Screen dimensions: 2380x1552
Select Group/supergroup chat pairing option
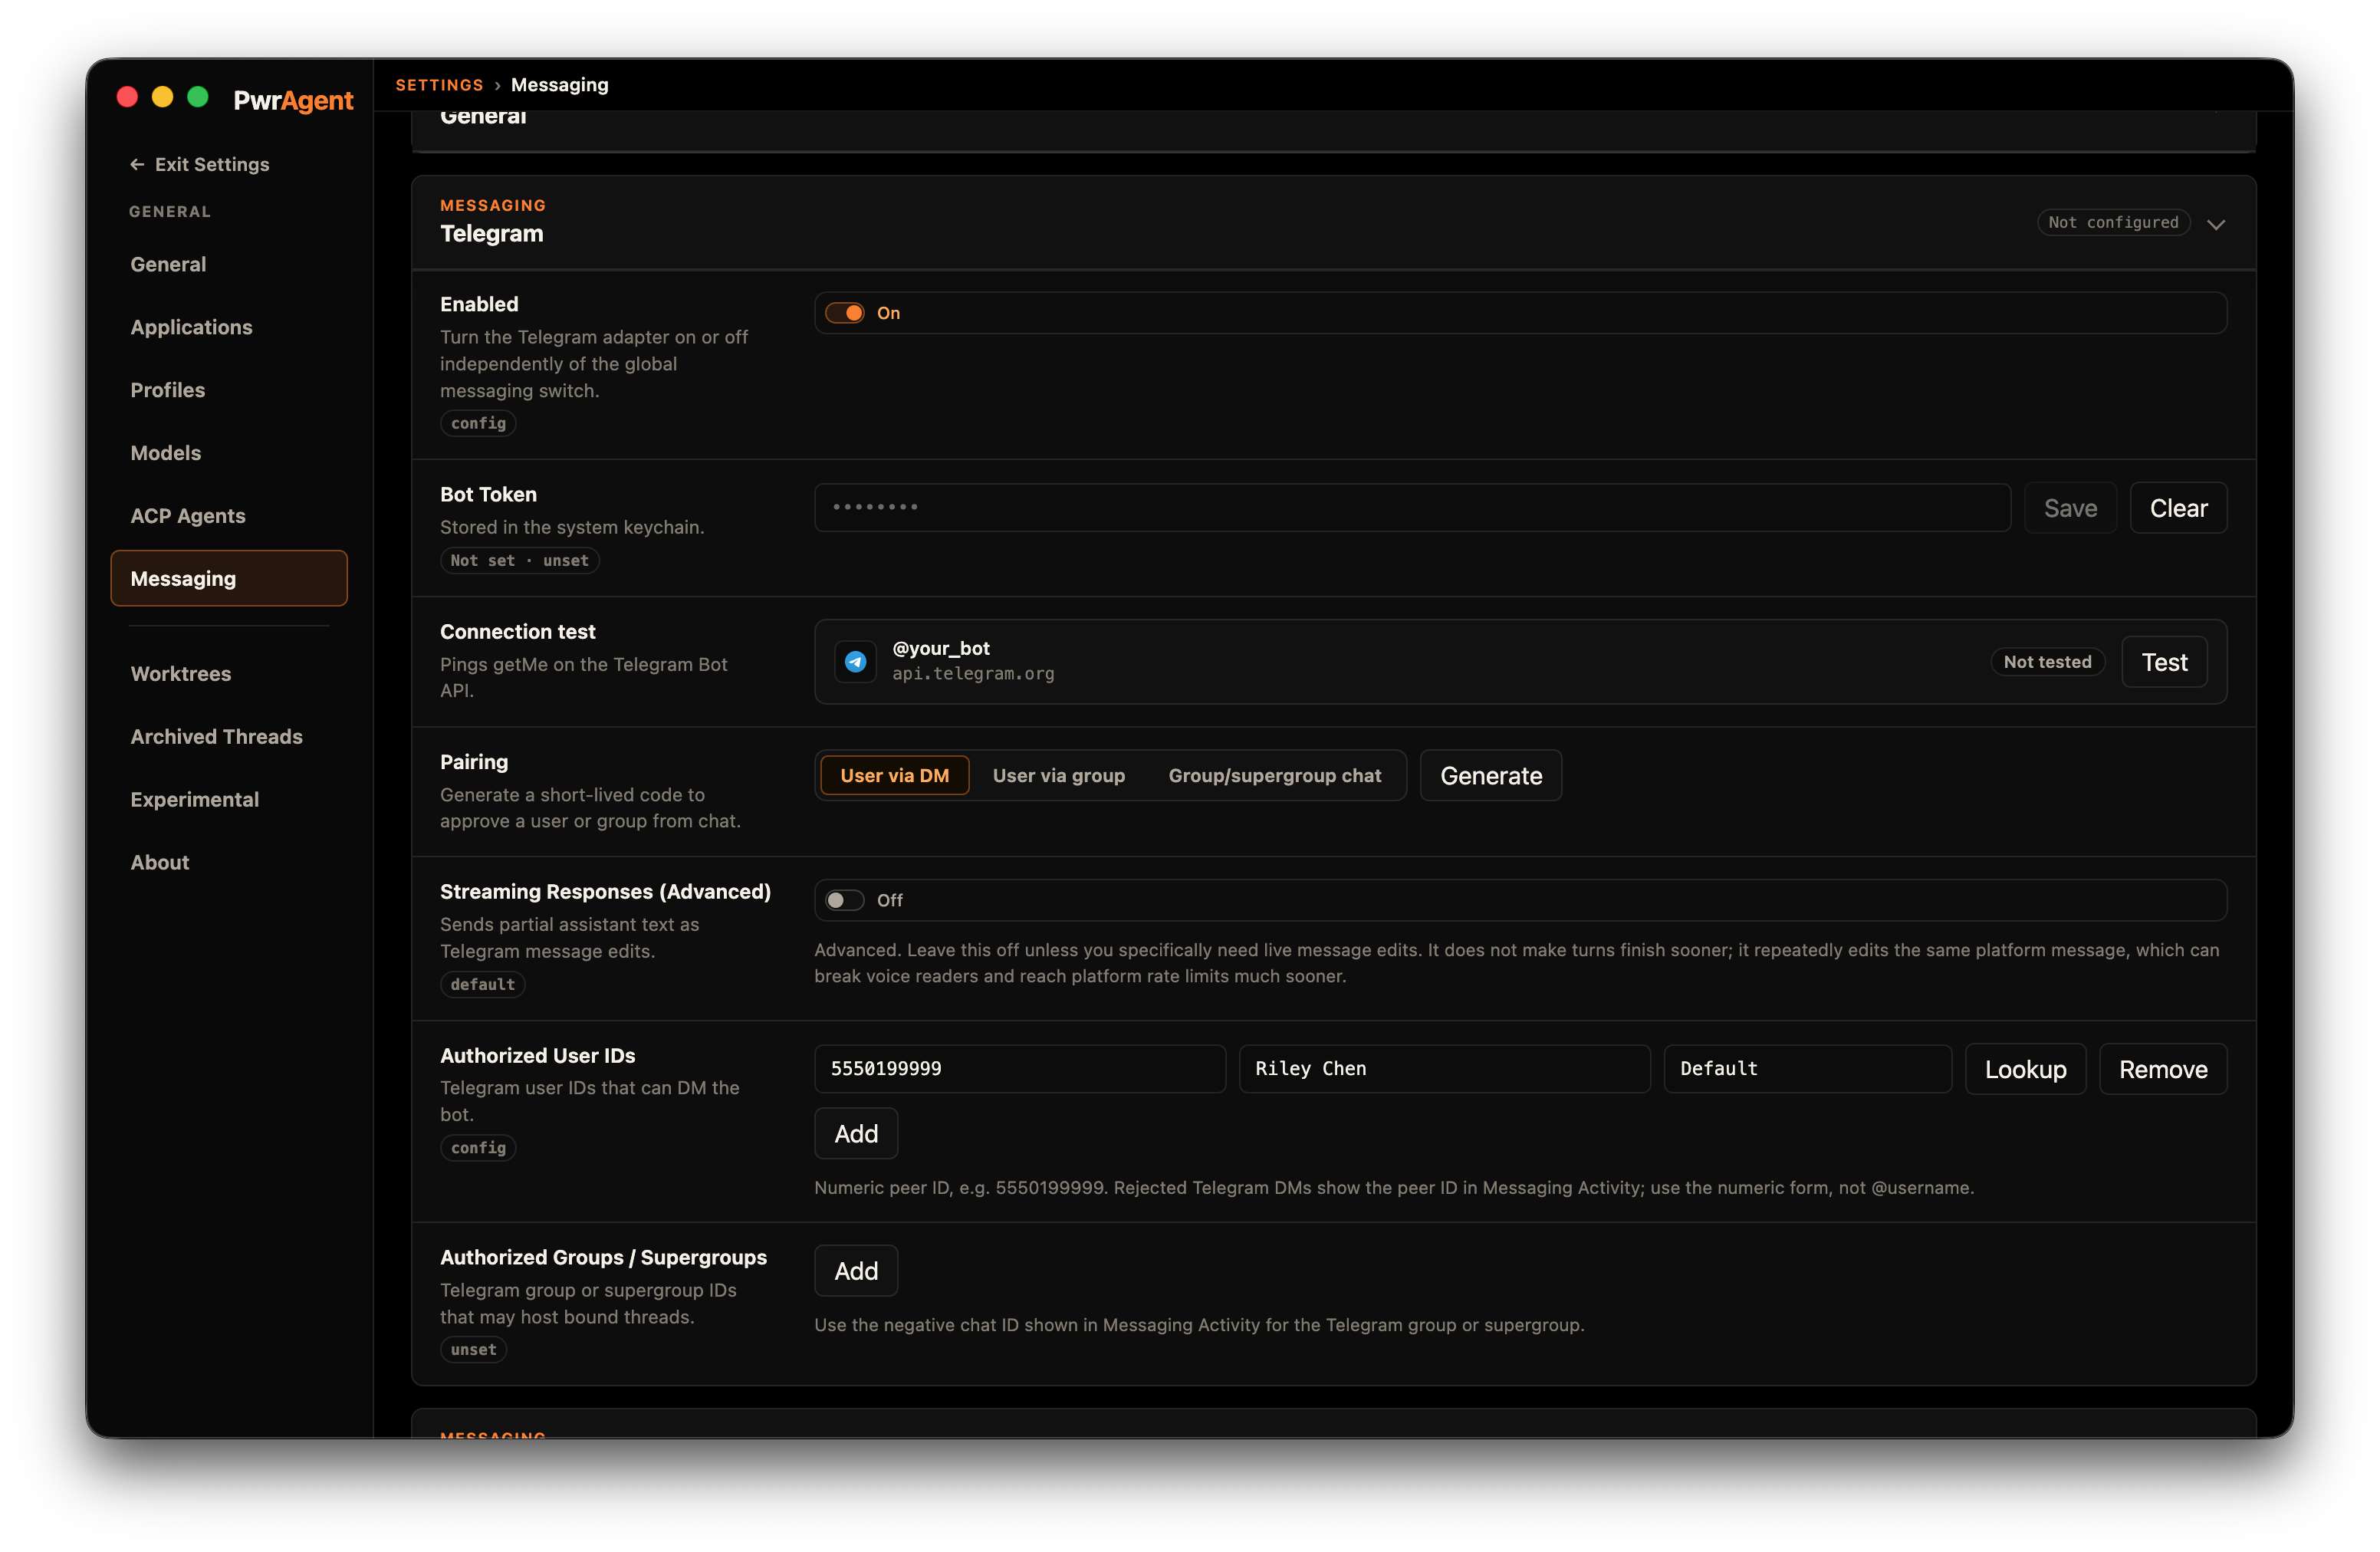pyautogui.click(x=1274, y=776)
